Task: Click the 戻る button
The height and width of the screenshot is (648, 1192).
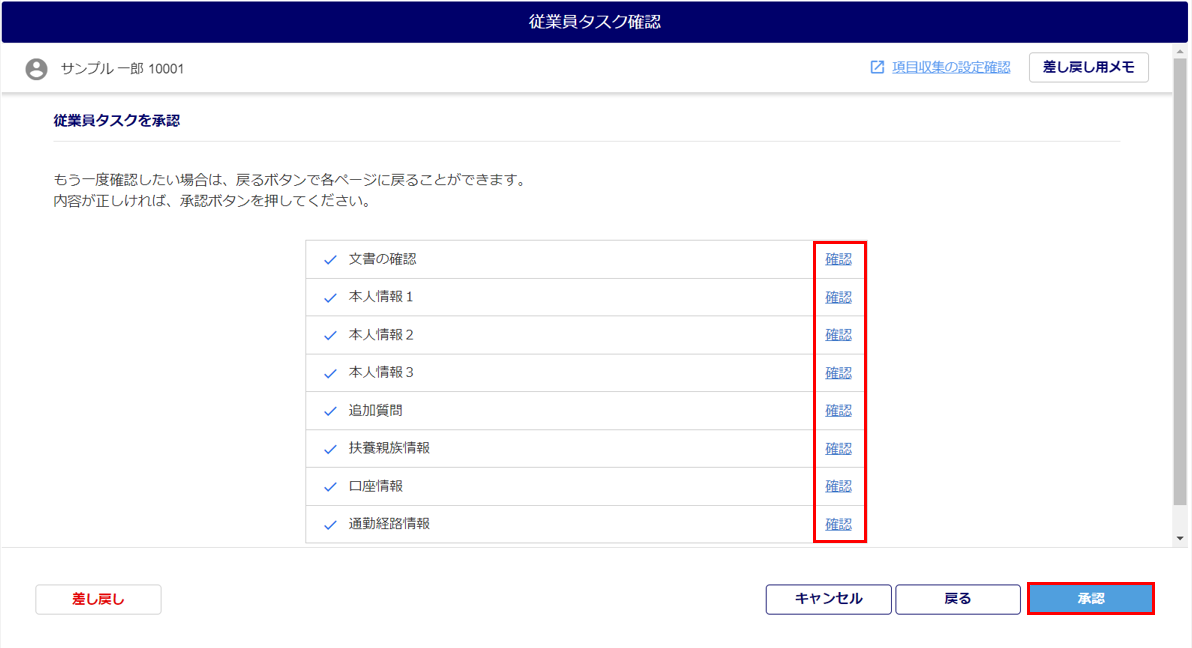Action: pyautogui.click(x=957, y=599)
